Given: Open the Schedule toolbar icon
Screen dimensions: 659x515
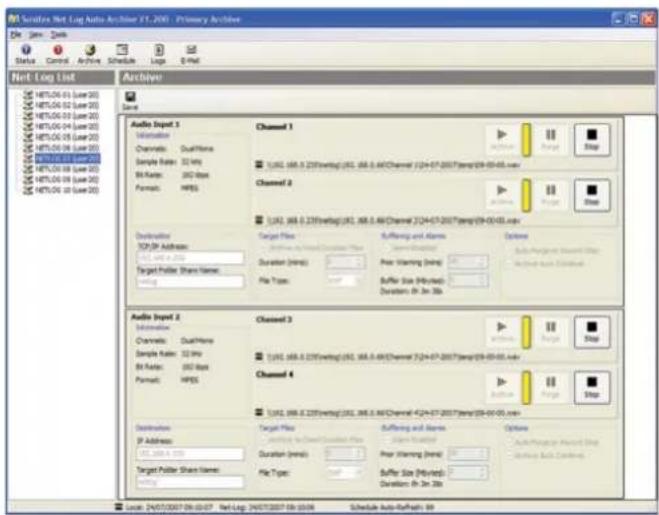Looking at the screenshot, I should [122, 55].
